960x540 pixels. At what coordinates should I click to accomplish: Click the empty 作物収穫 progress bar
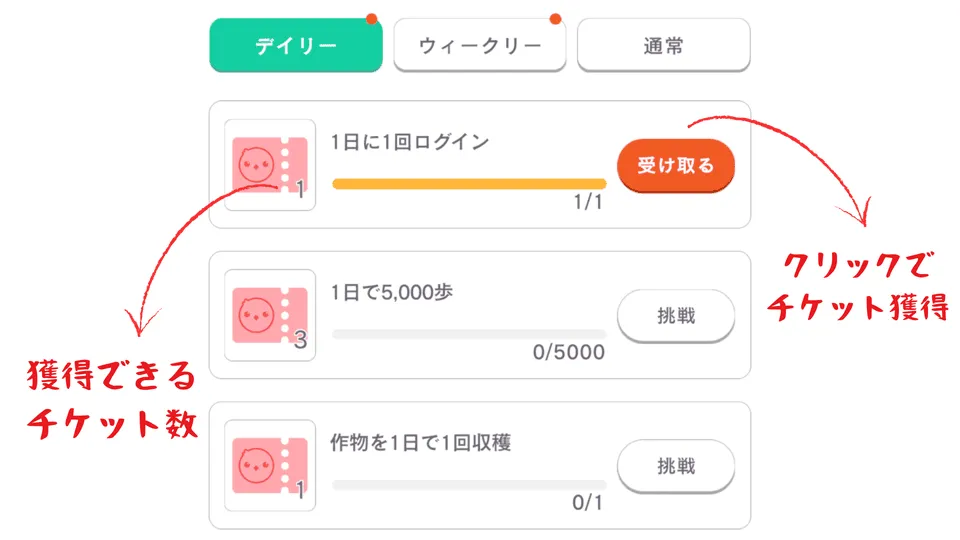click(x=468, y=484)
